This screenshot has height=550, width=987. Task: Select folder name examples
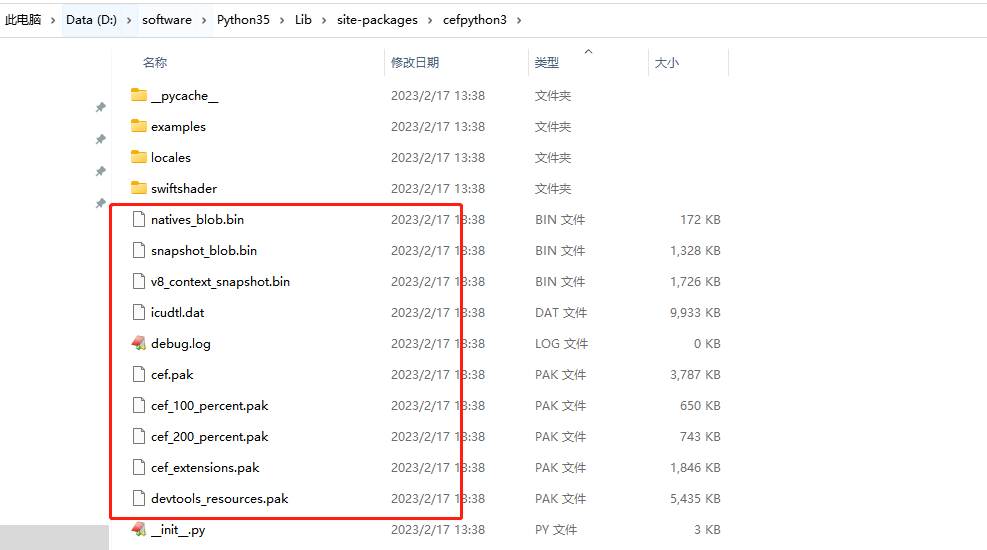(x=178, y=126)
